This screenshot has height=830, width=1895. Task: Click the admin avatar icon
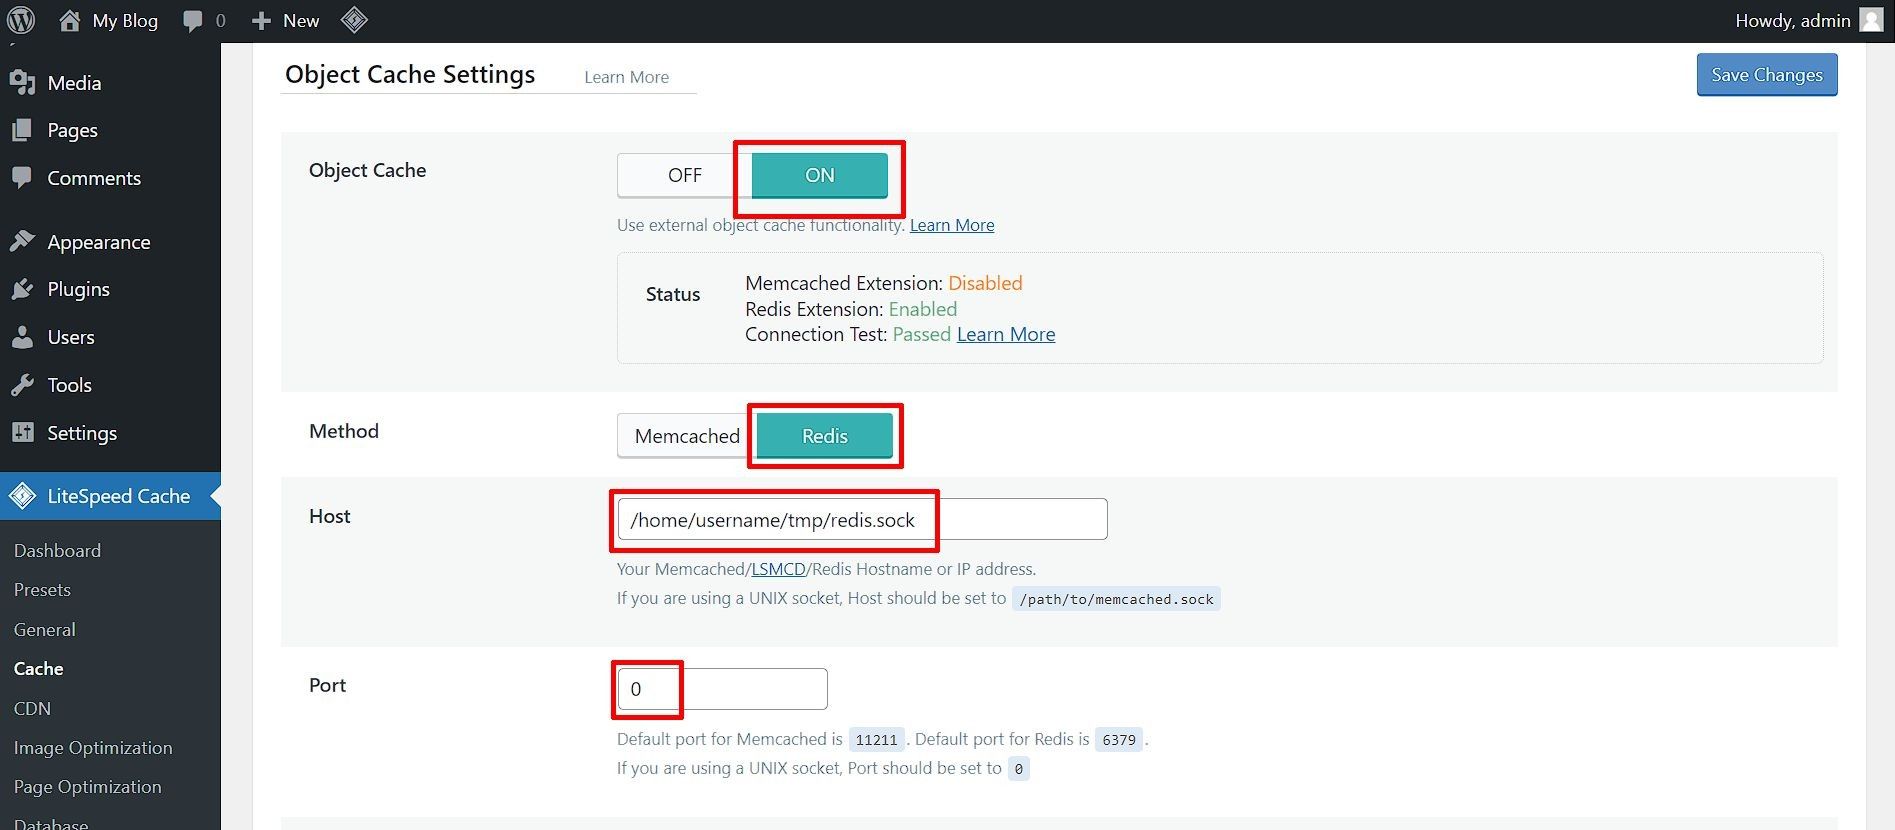(1871, 20)
